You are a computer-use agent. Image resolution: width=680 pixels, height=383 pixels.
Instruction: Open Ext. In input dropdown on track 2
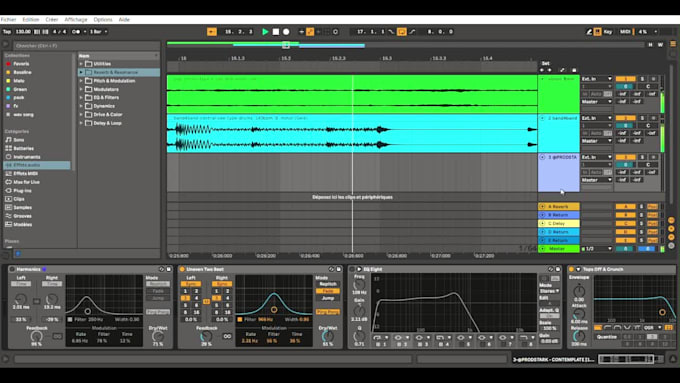[597, 118]
